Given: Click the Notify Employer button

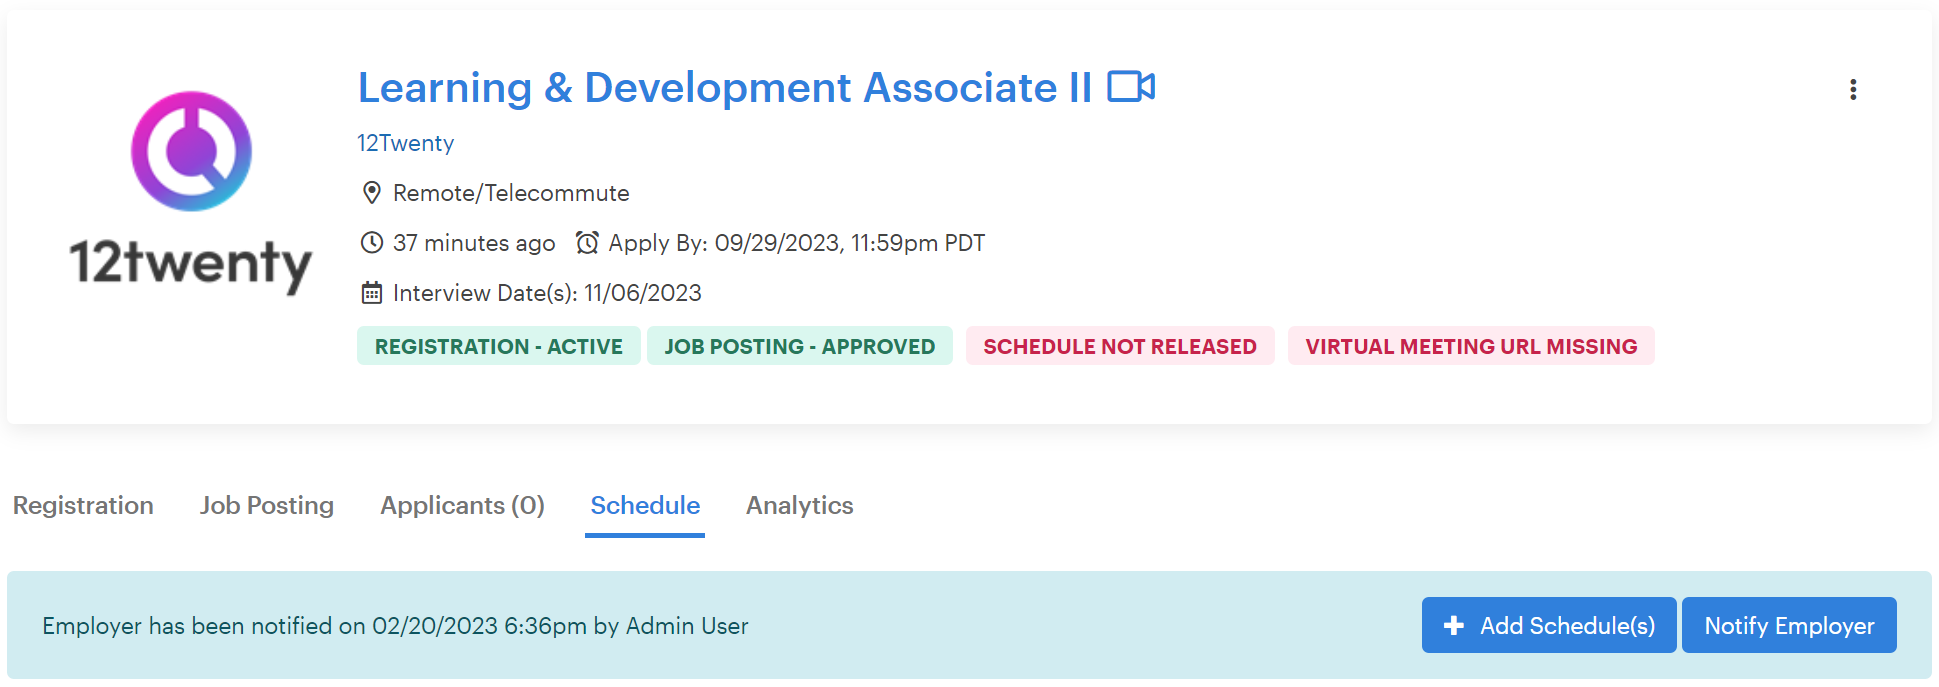Looking at the screenshot, I should click(x=1789, y=625).
